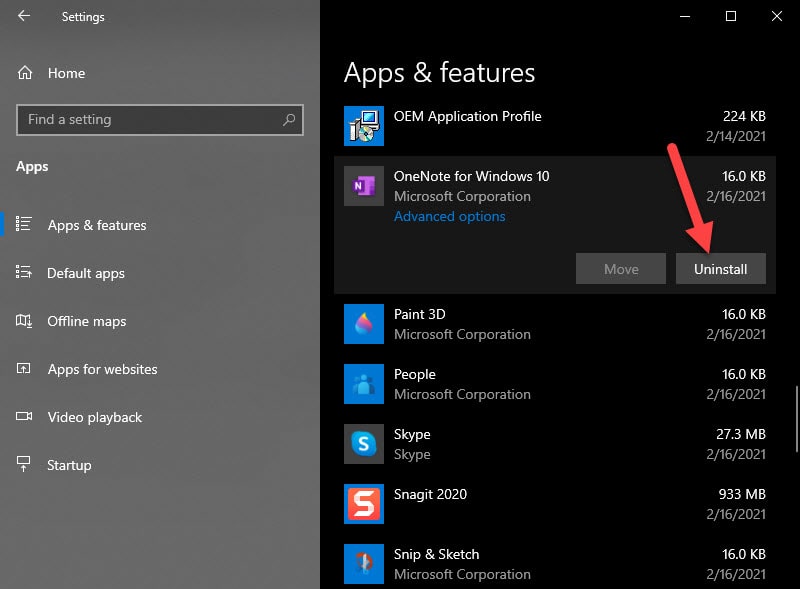Select the Paint 3D app entry name
Image resolution: width=800 pixels, height=589 pixels.
pos(419,314)
